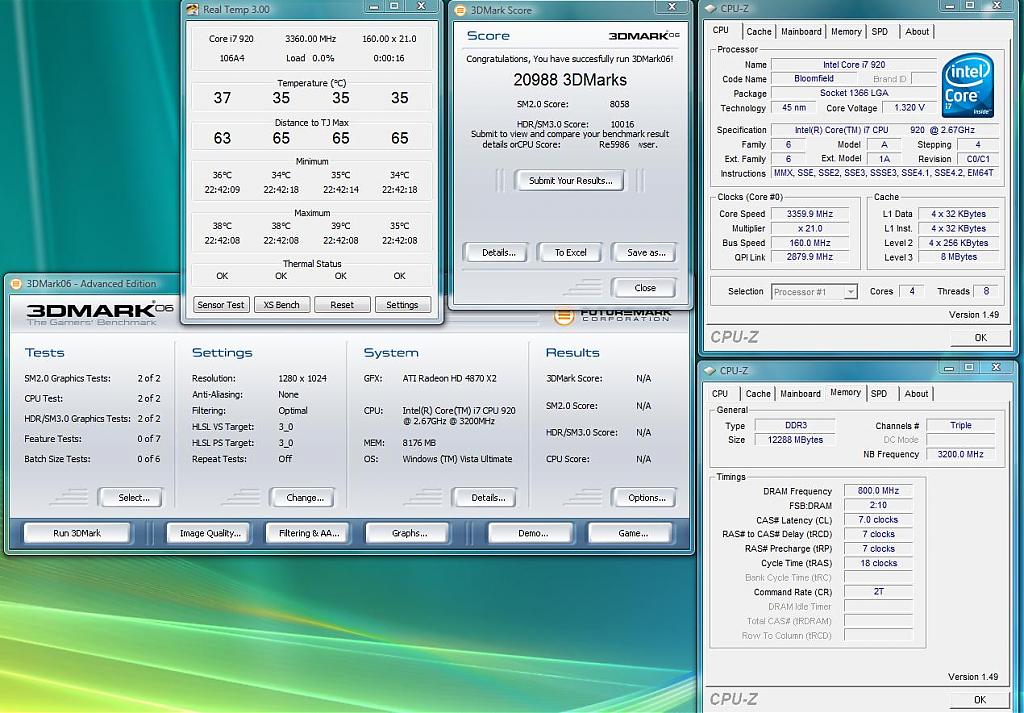The height and width of the screenshot is (713, 1024).
Task: Open the Mainboard tab in the CPU-Z memory window
Action: [x=801, y=394]
